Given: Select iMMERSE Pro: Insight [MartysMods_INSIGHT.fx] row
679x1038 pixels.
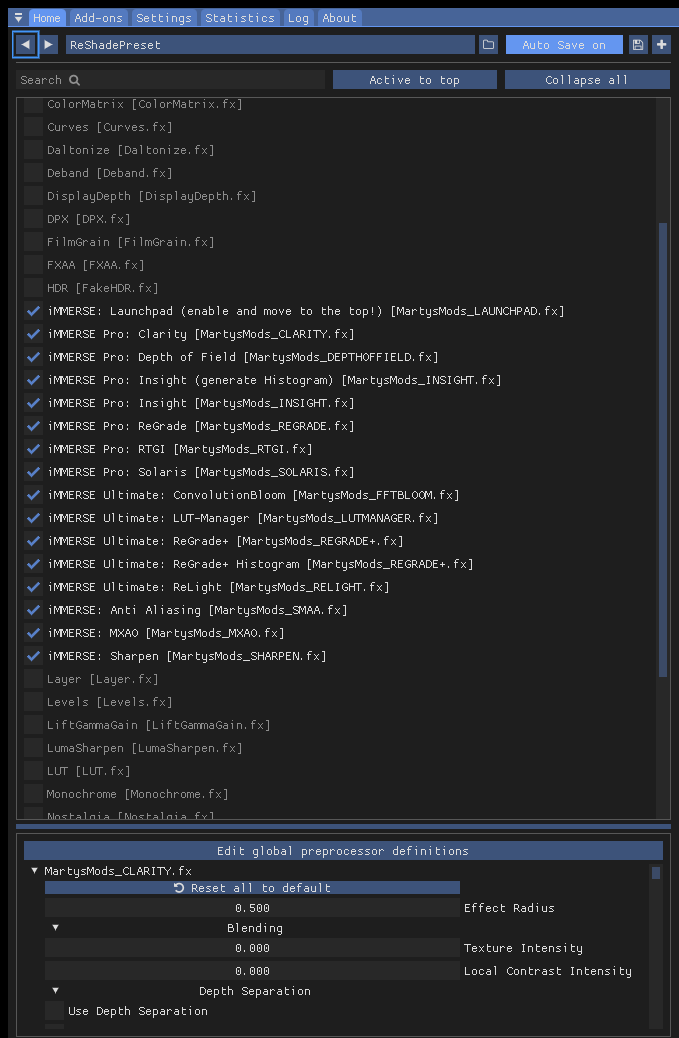Looking at the screenshot, I should (x=201, y=402).
